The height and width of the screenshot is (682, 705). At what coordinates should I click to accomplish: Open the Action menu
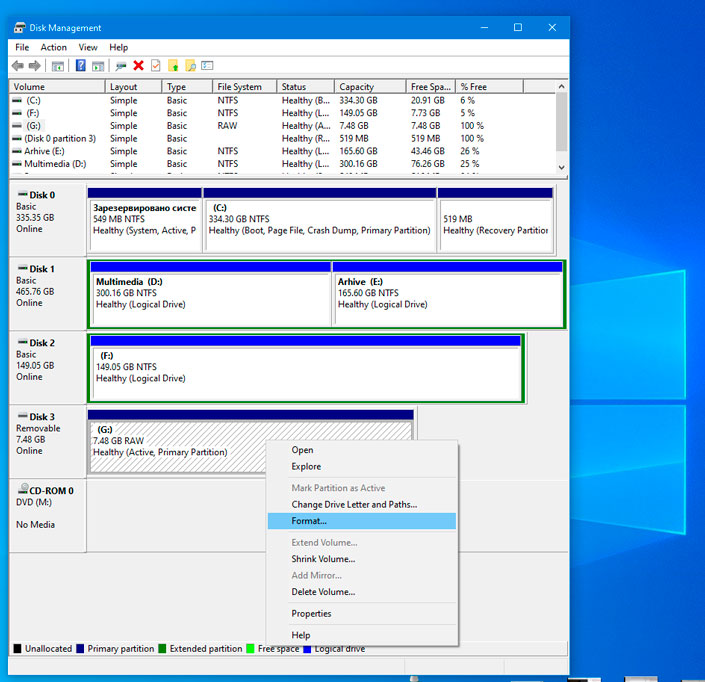click(x=54, y=47)
